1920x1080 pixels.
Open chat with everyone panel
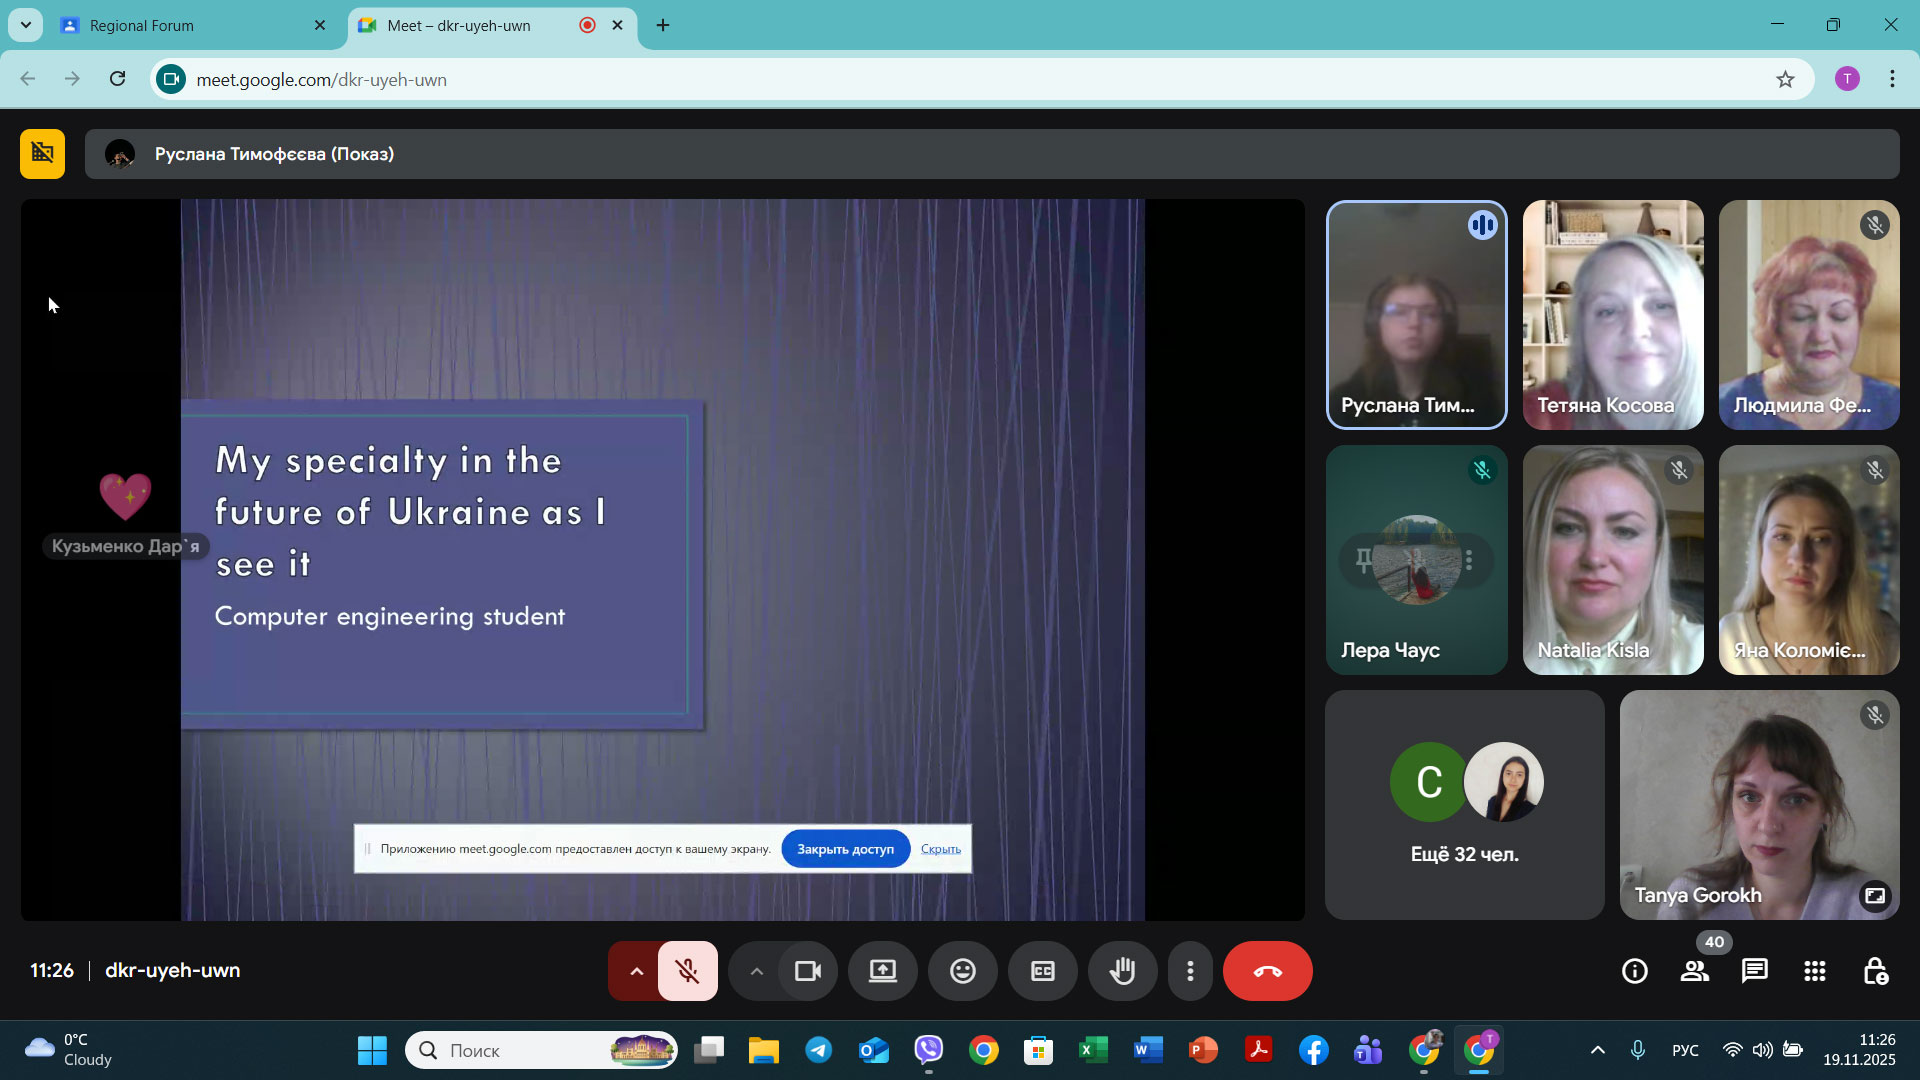click(1754, 971)
